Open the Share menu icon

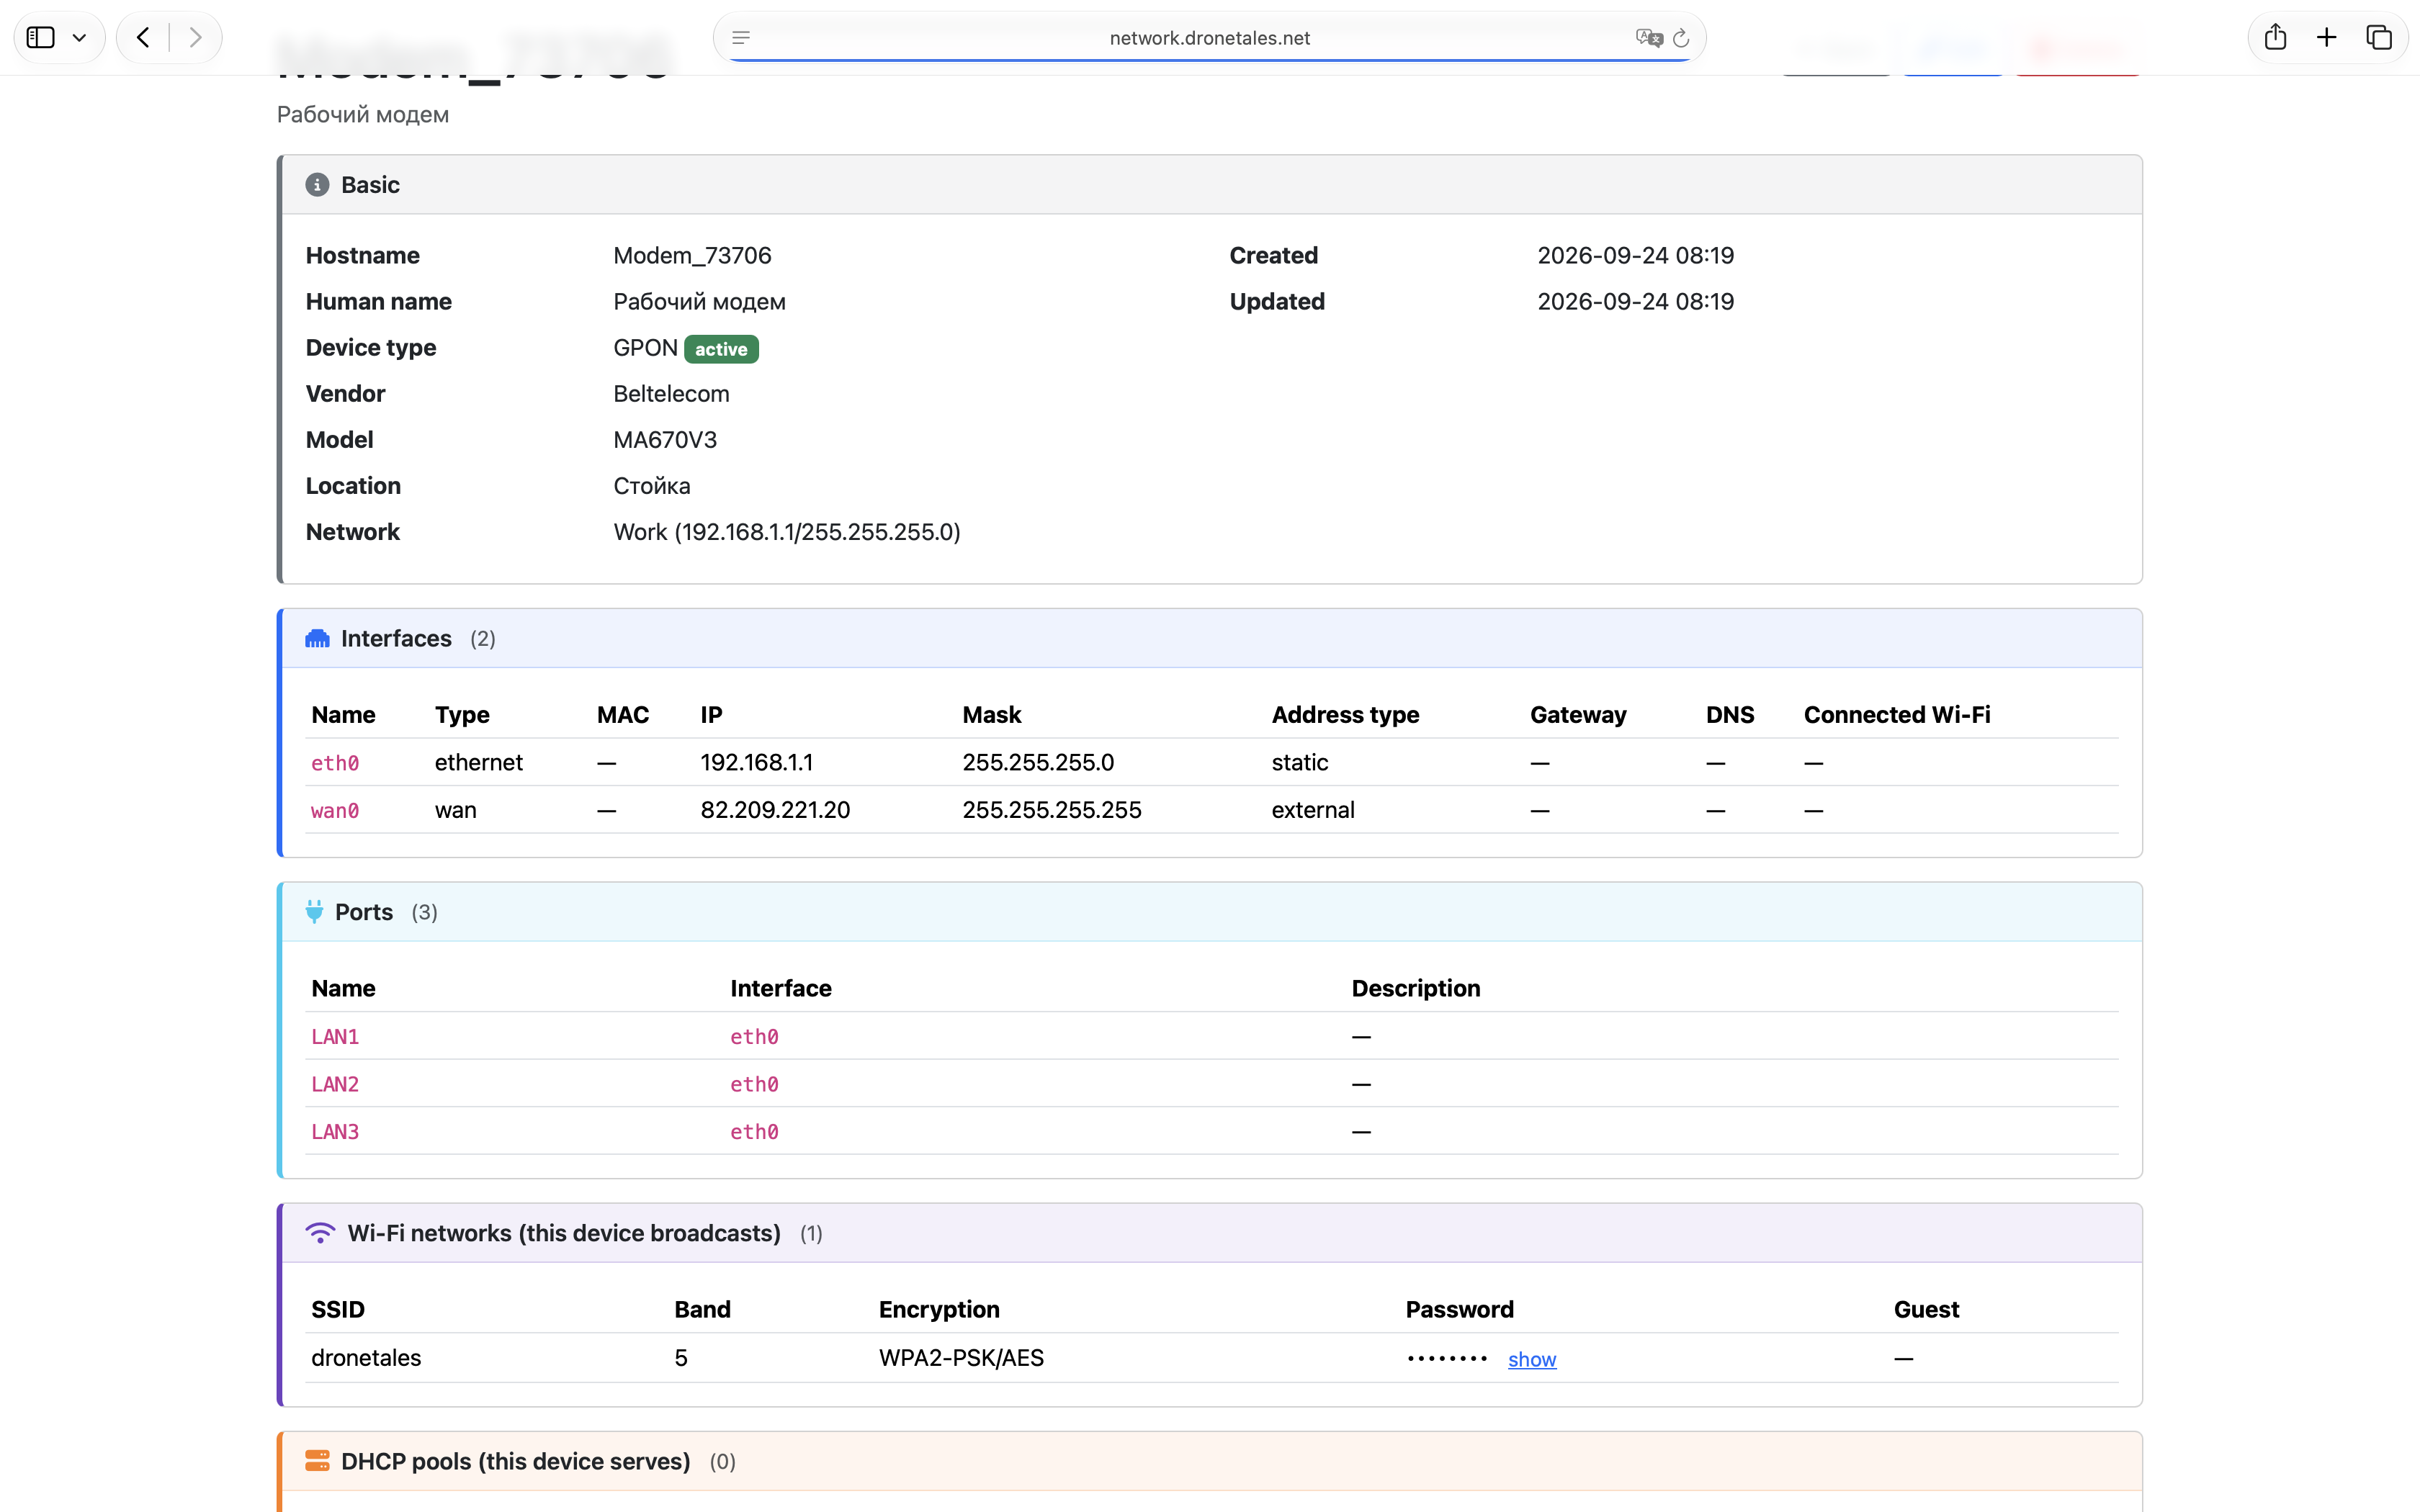coord(2276,37)
